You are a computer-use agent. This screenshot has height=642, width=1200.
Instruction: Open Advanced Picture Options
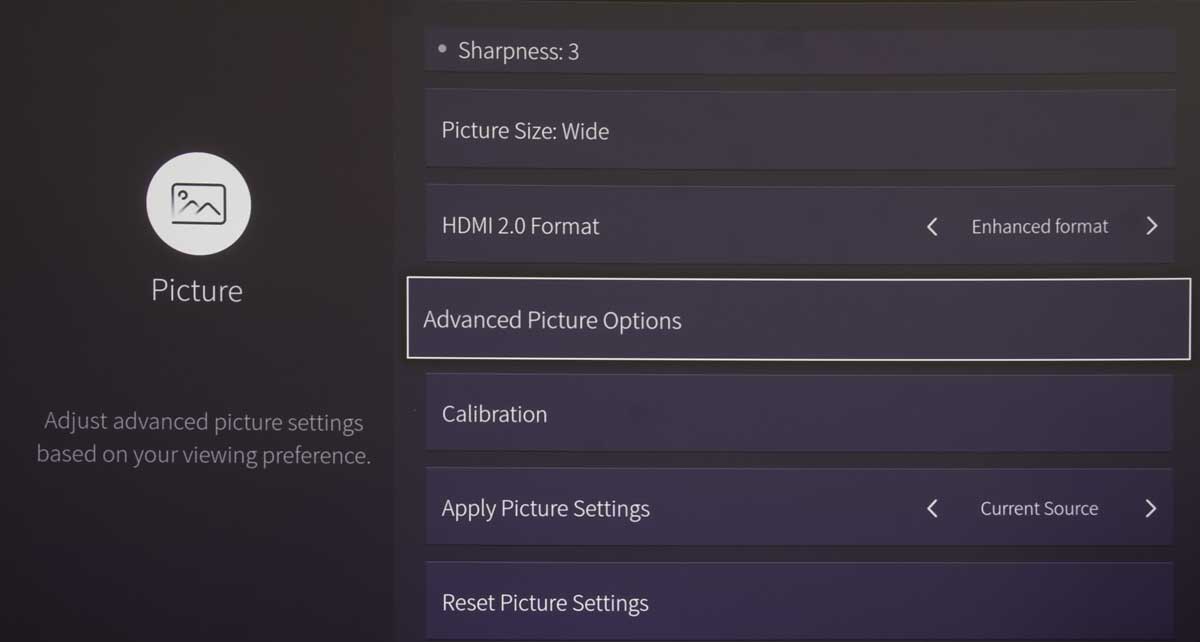click(799, 319)
